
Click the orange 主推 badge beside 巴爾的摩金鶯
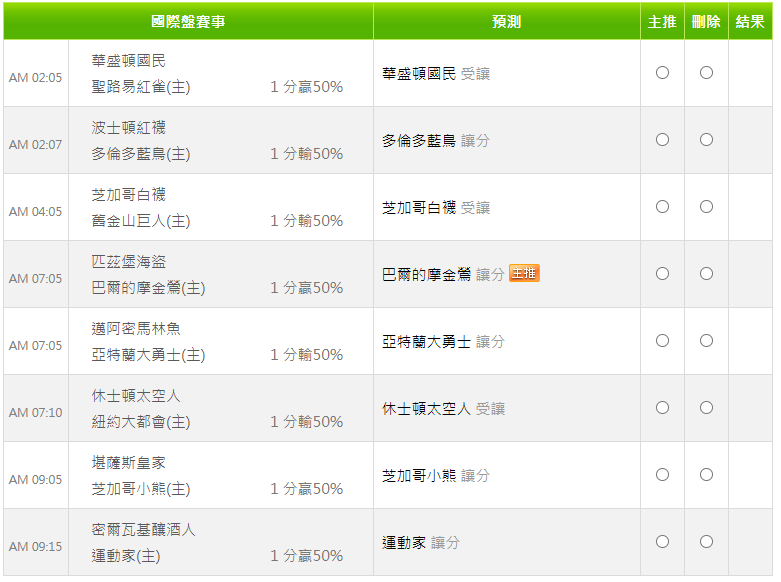tap(524, 273)
